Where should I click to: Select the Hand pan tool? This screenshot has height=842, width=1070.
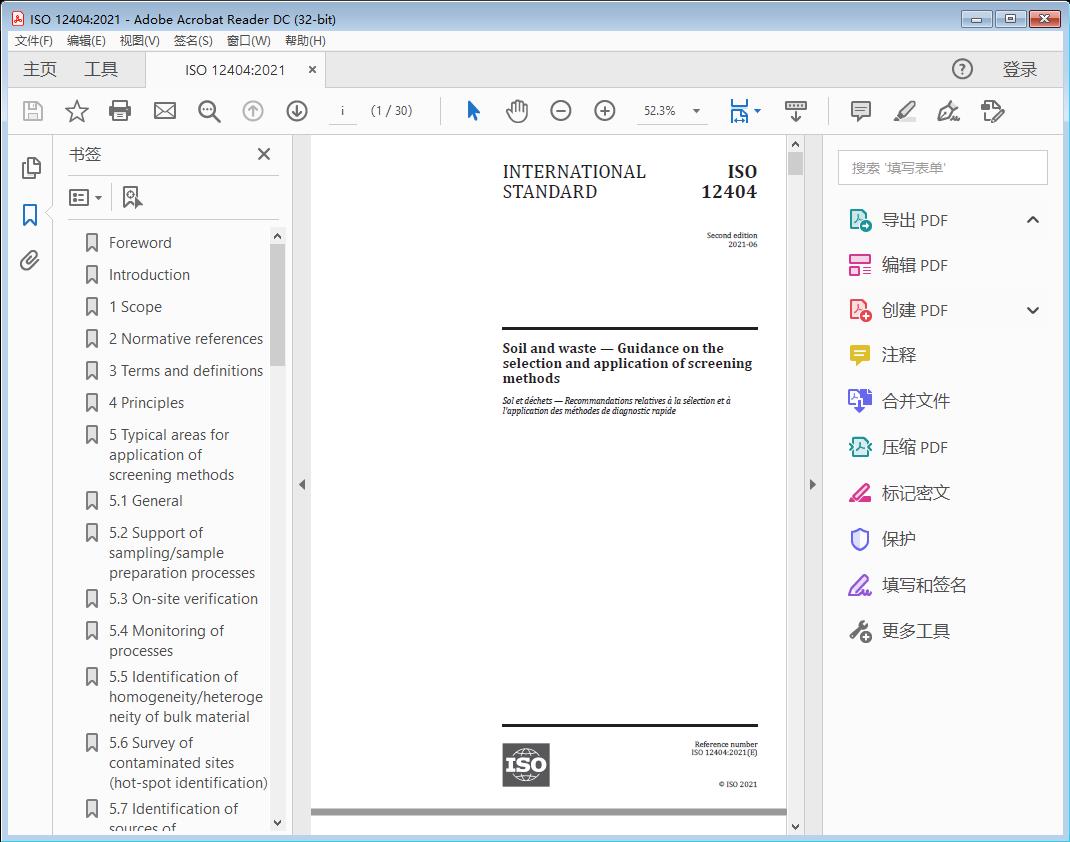coord(517,111)
